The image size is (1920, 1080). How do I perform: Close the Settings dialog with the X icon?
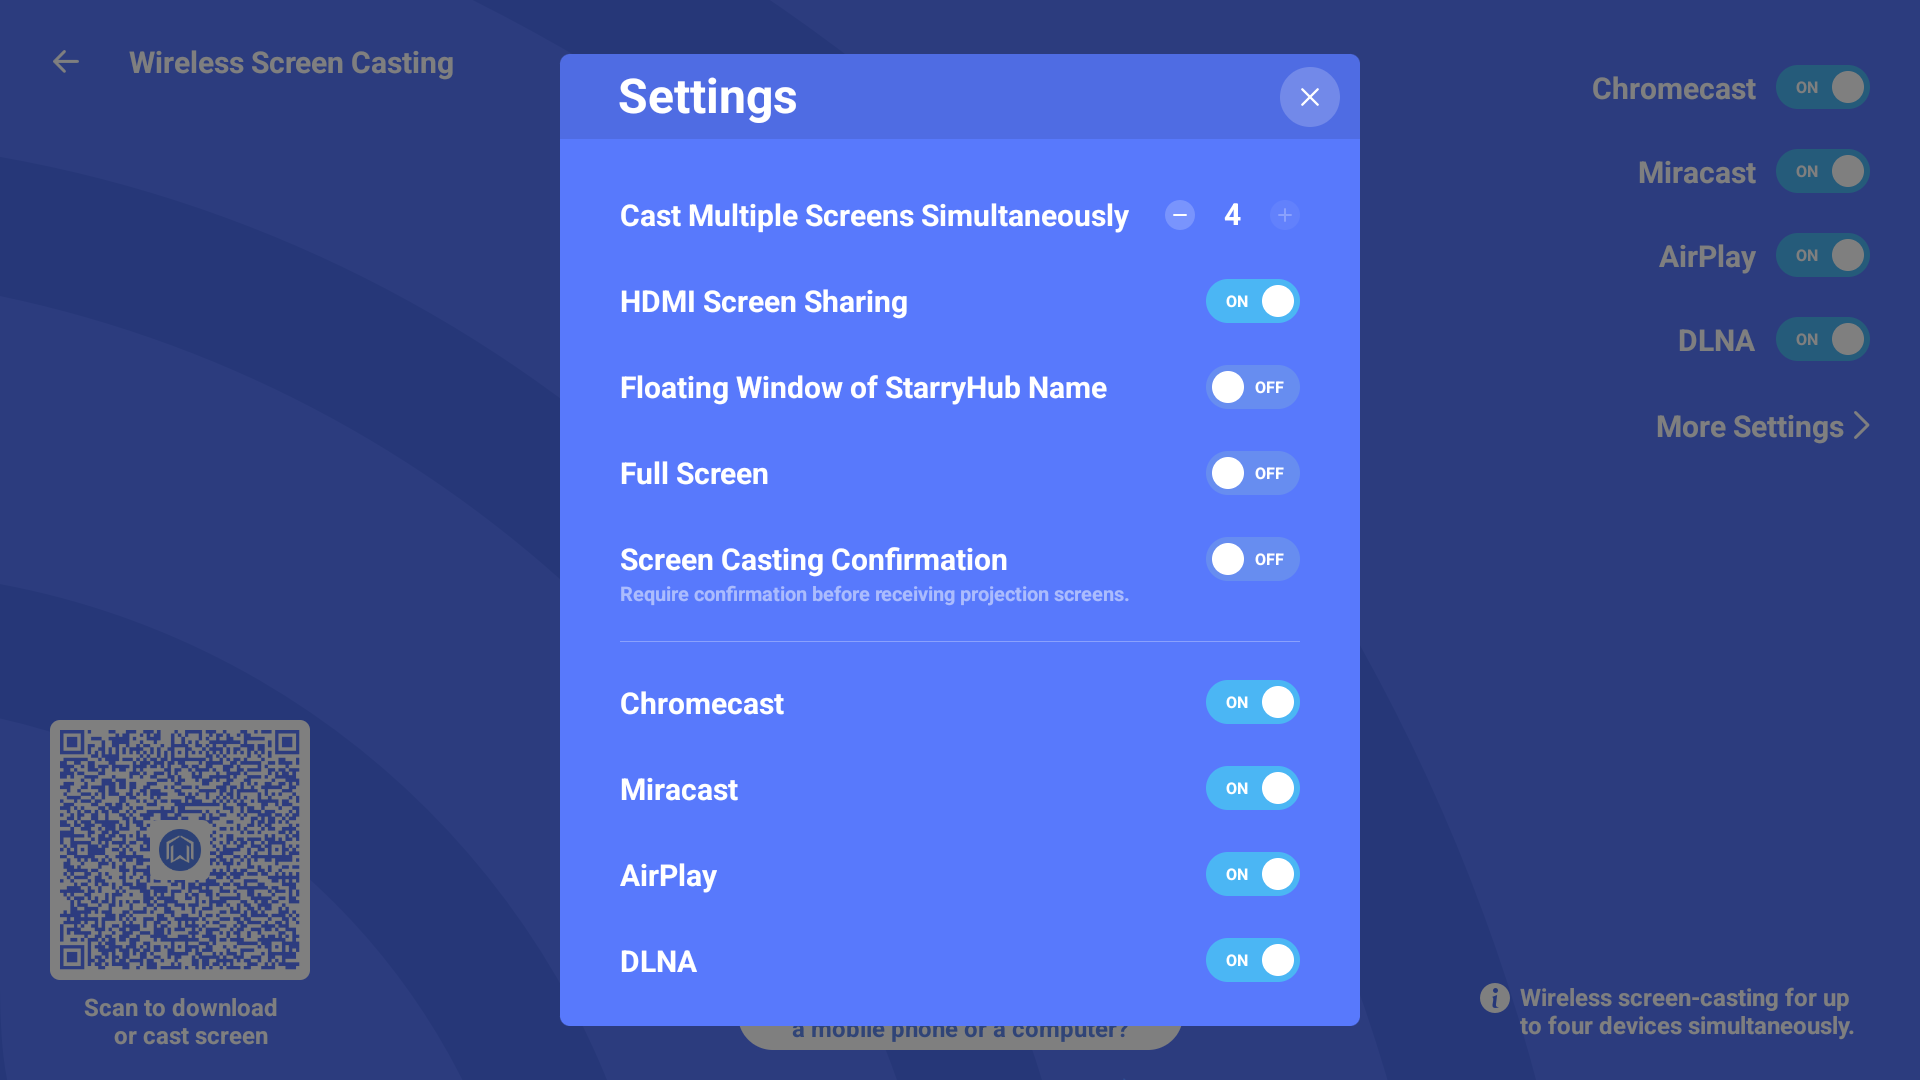1309,97
